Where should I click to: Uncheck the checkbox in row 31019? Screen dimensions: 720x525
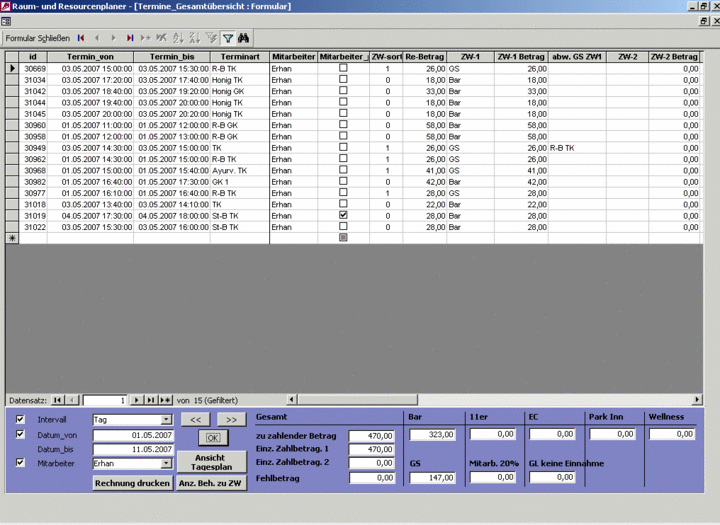[343, 215]
